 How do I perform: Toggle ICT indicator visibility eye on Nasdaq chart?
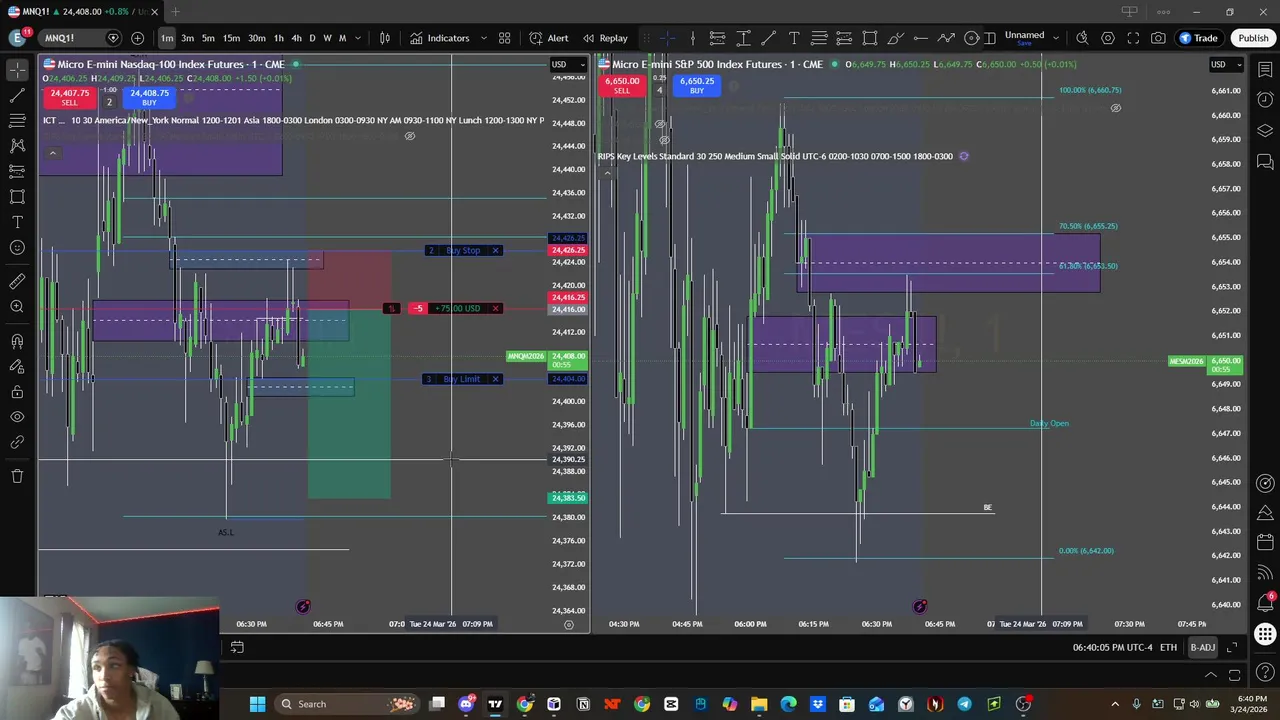[x=409, y=136]
